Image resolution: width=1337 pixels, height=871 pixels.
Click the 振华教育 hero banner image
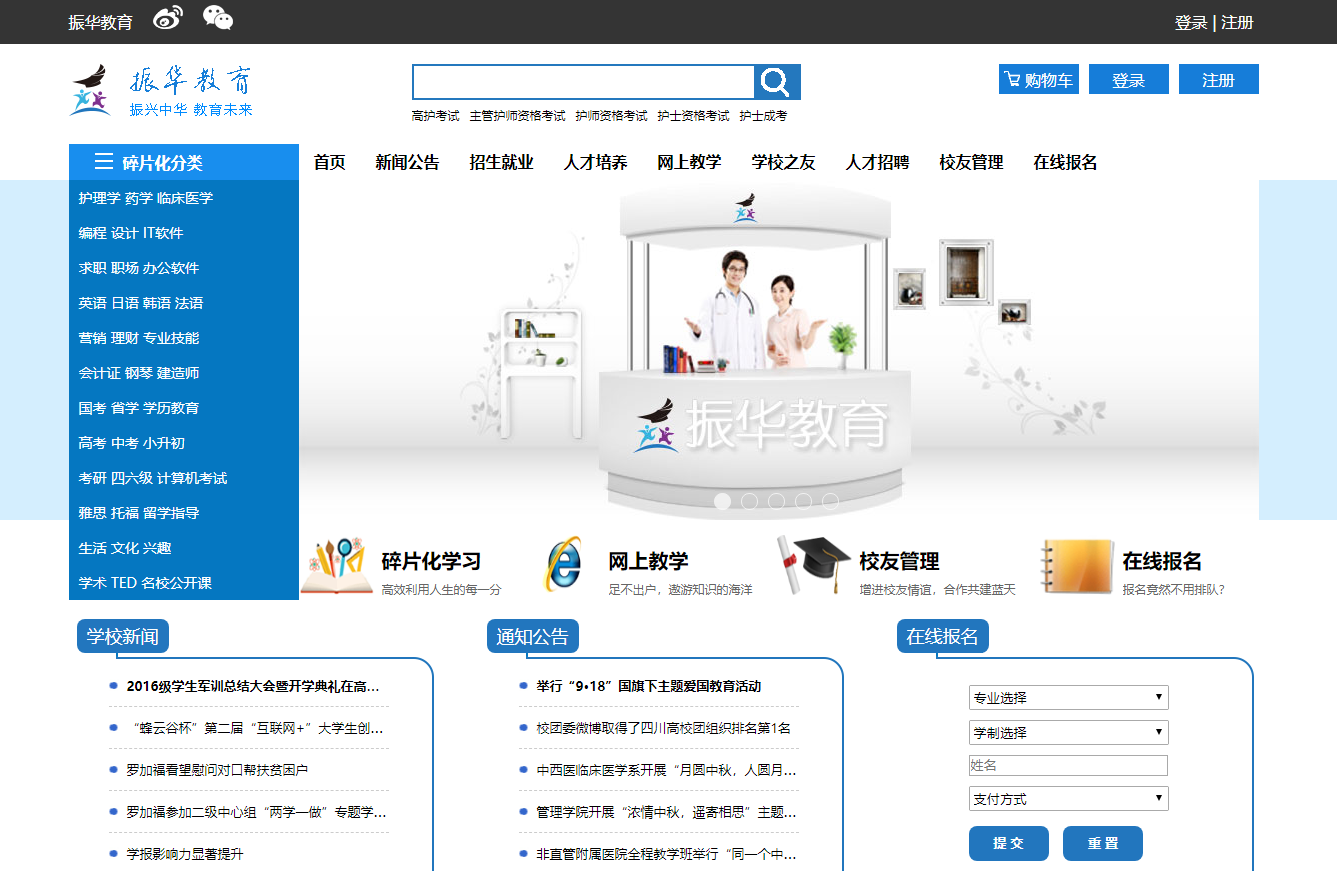(x=779, y=350)
